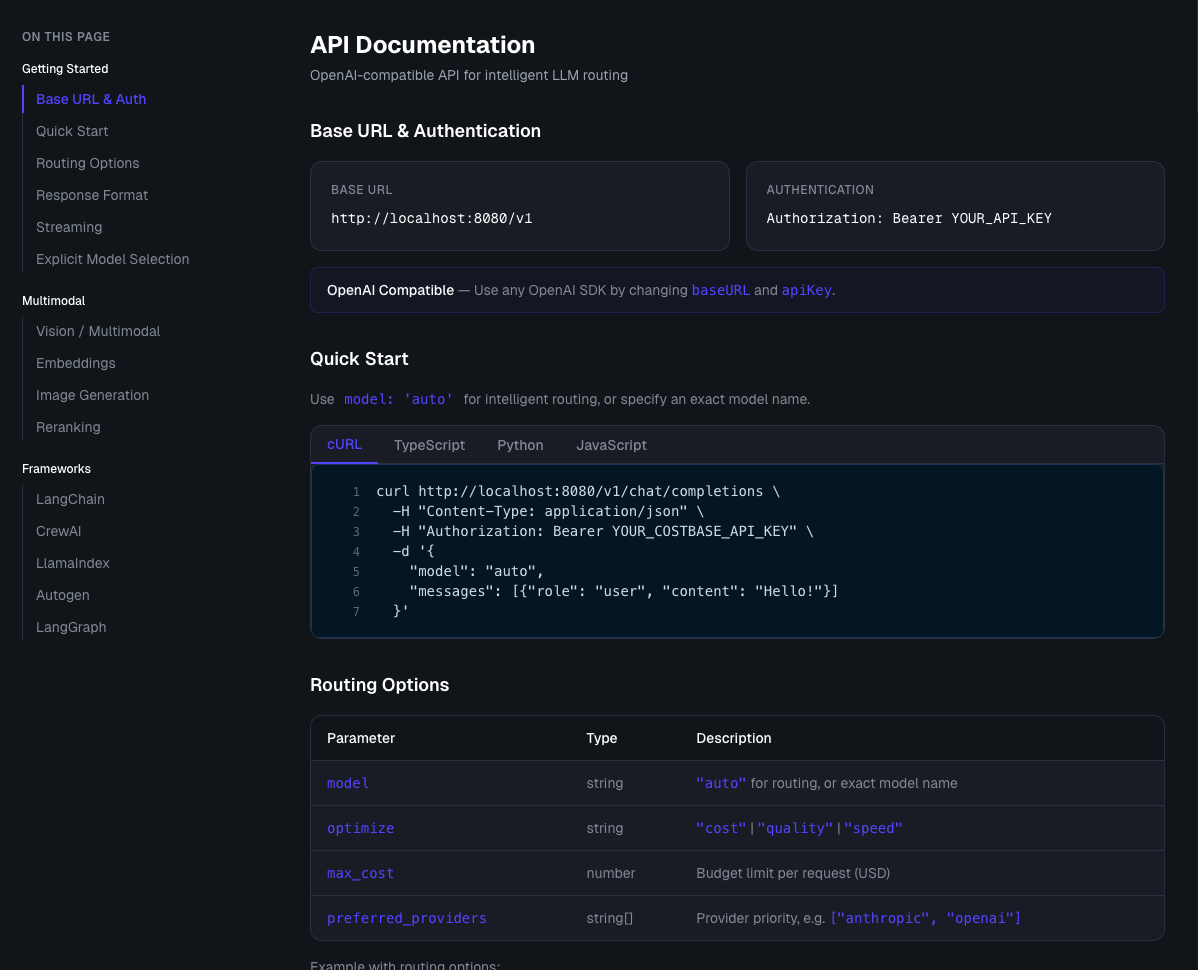Switch to the Python code tab
Image resolution: width=1198 pixels, height=970 pixels.
click(520, 445)
